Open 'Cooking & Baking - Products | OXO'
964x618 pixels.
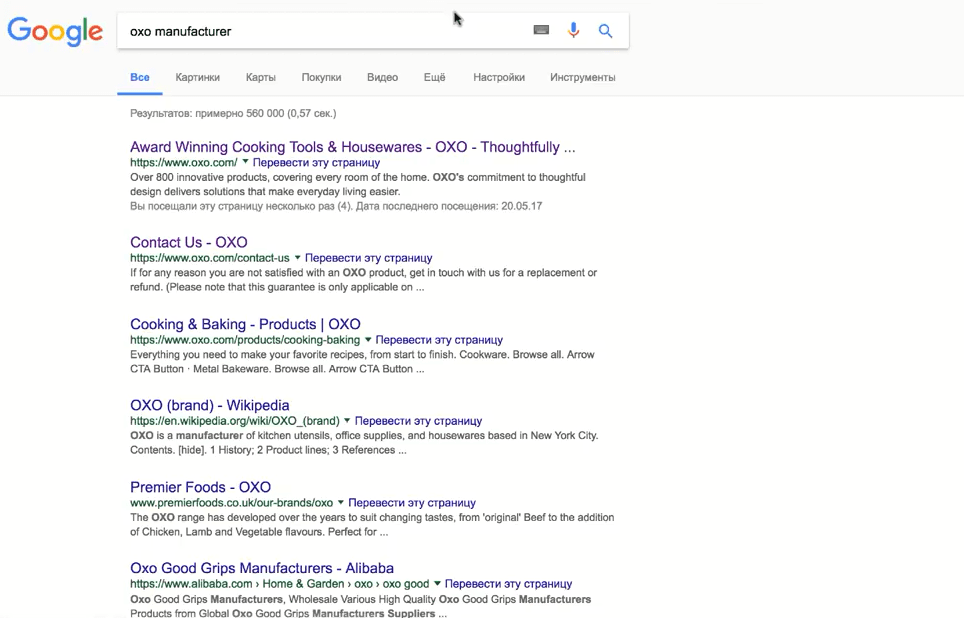pos(245,324)
